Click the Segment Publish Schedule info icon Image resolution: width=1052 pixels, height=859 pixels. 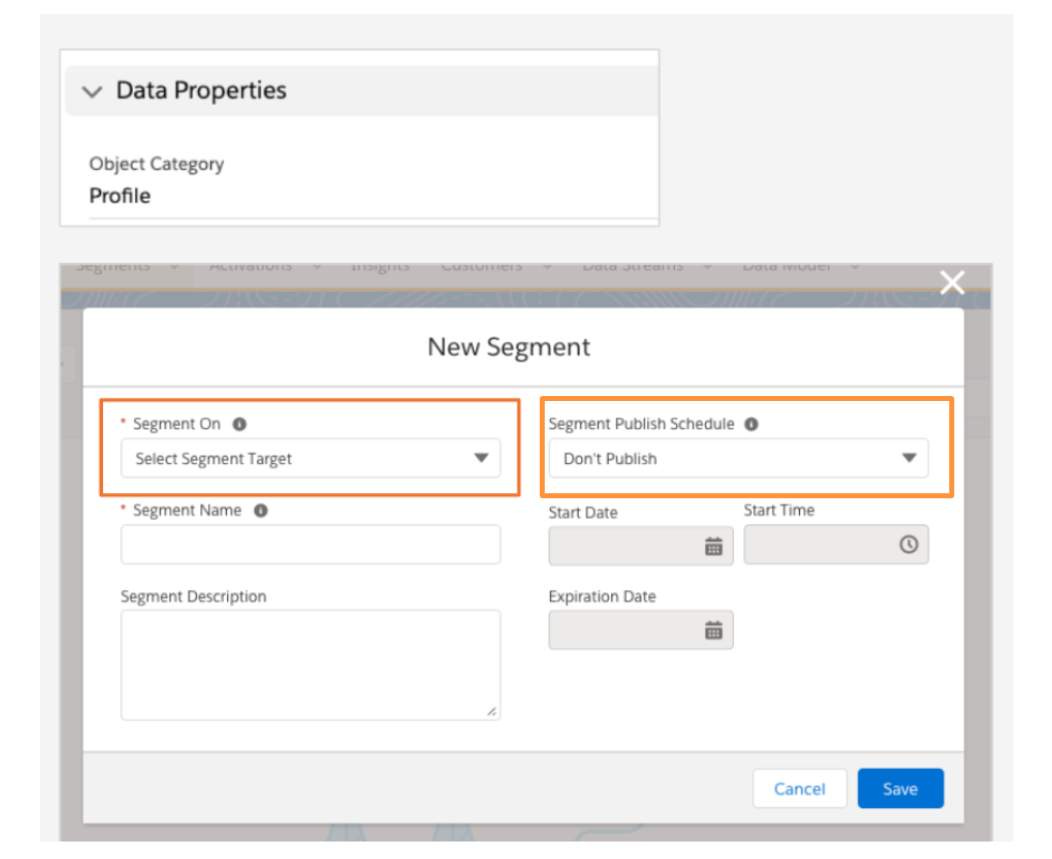coord(751,424)
